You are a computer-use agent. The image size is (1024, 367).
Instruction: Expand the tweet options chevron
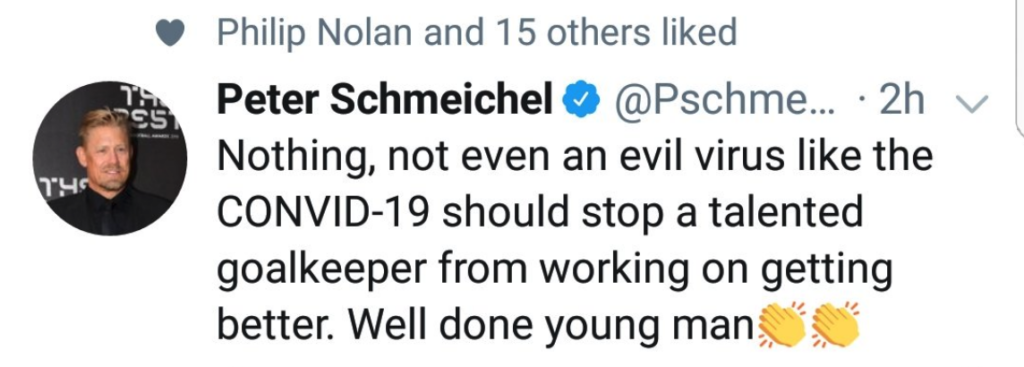pyautogui.click(x=973, y=103)
